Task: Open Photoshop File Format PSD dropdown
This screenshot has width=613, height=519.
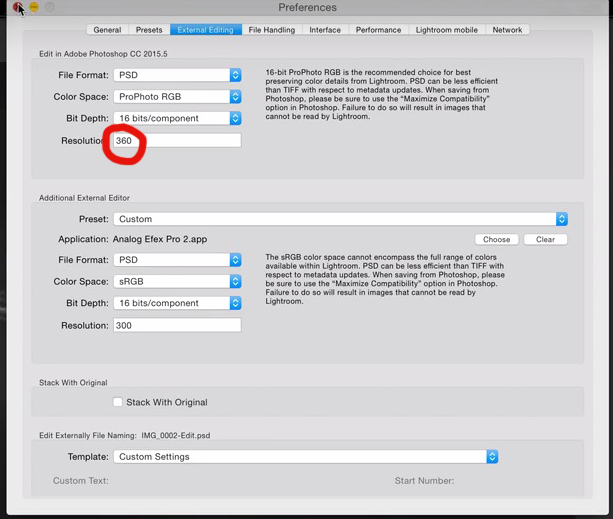Action: 178,75
